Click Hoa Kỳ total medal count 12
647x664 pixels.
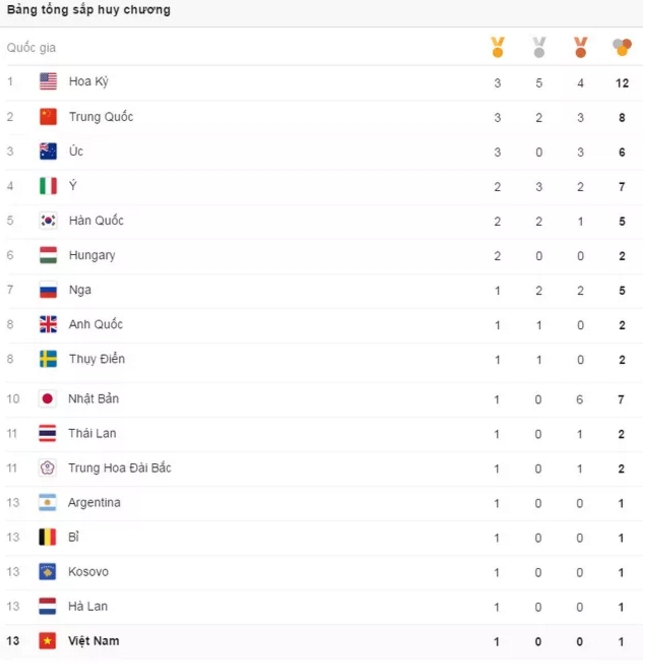click(622, 82)
